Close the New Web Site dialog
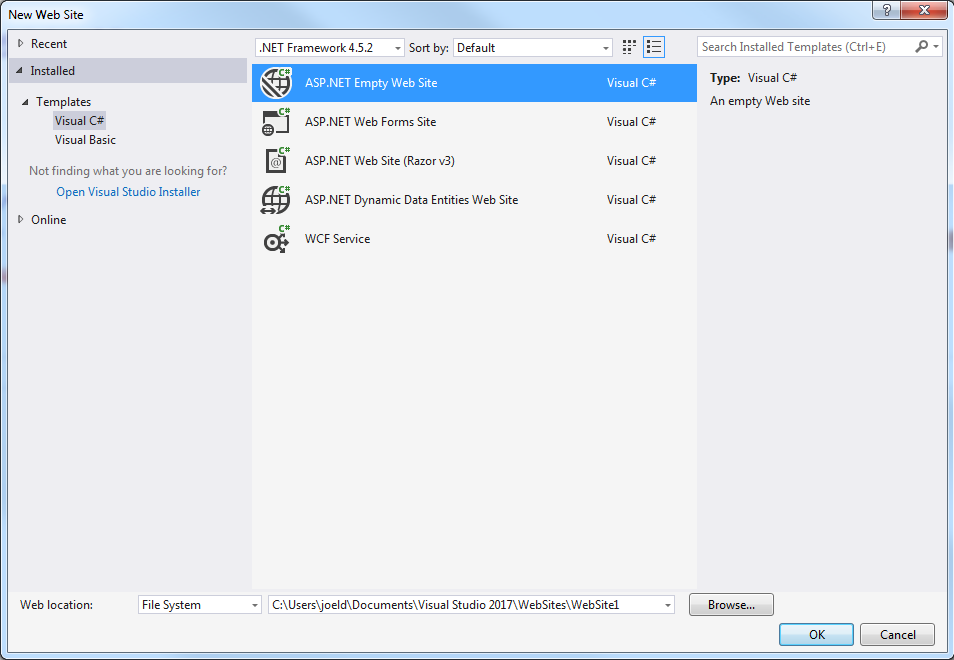The height and width of the screenshot is (660, 954). pos(924,10)
